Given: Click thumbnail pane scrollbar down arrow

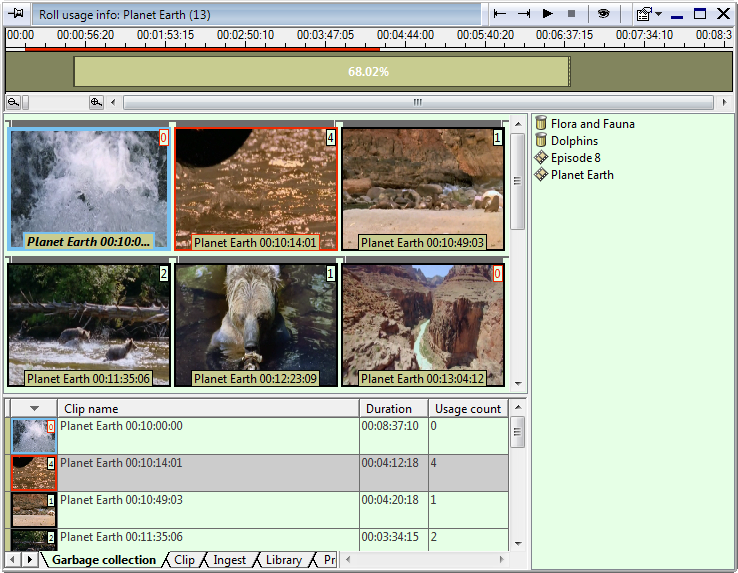Looking at the screenshot, I should tap(518, 384).
